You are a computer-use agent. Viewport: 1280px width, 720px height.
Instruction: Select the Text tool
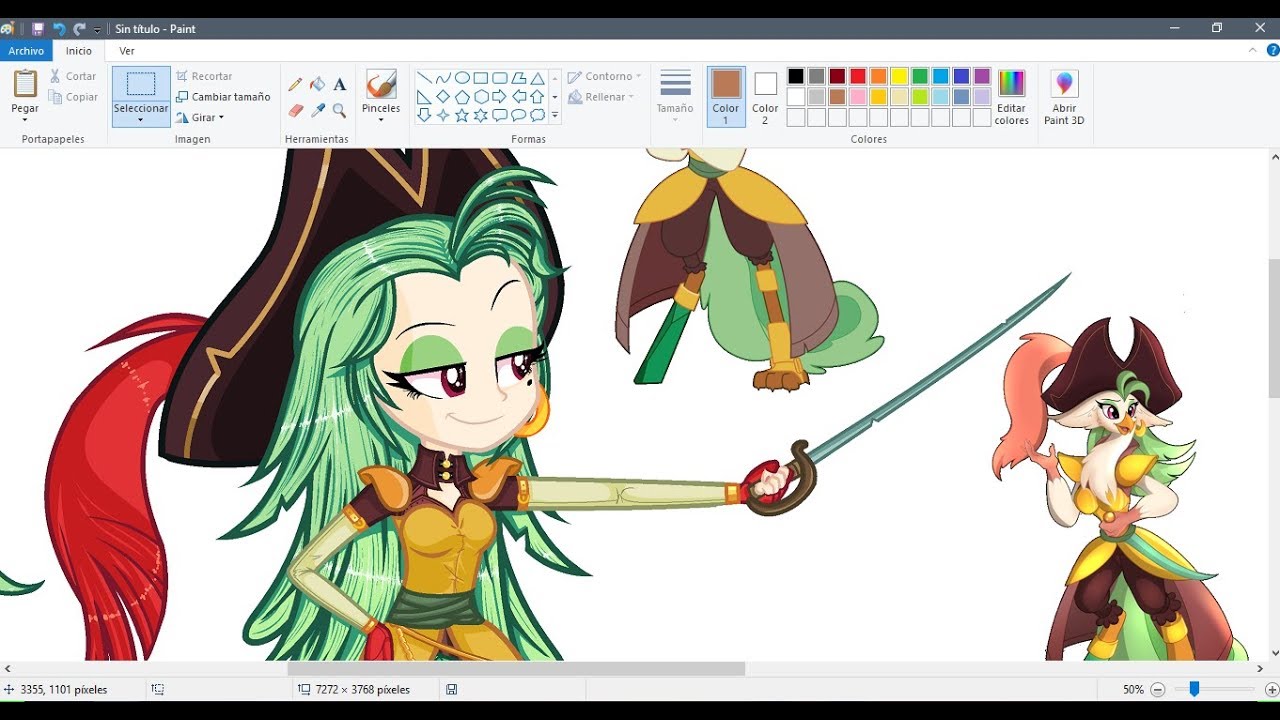tap(340, 84)
